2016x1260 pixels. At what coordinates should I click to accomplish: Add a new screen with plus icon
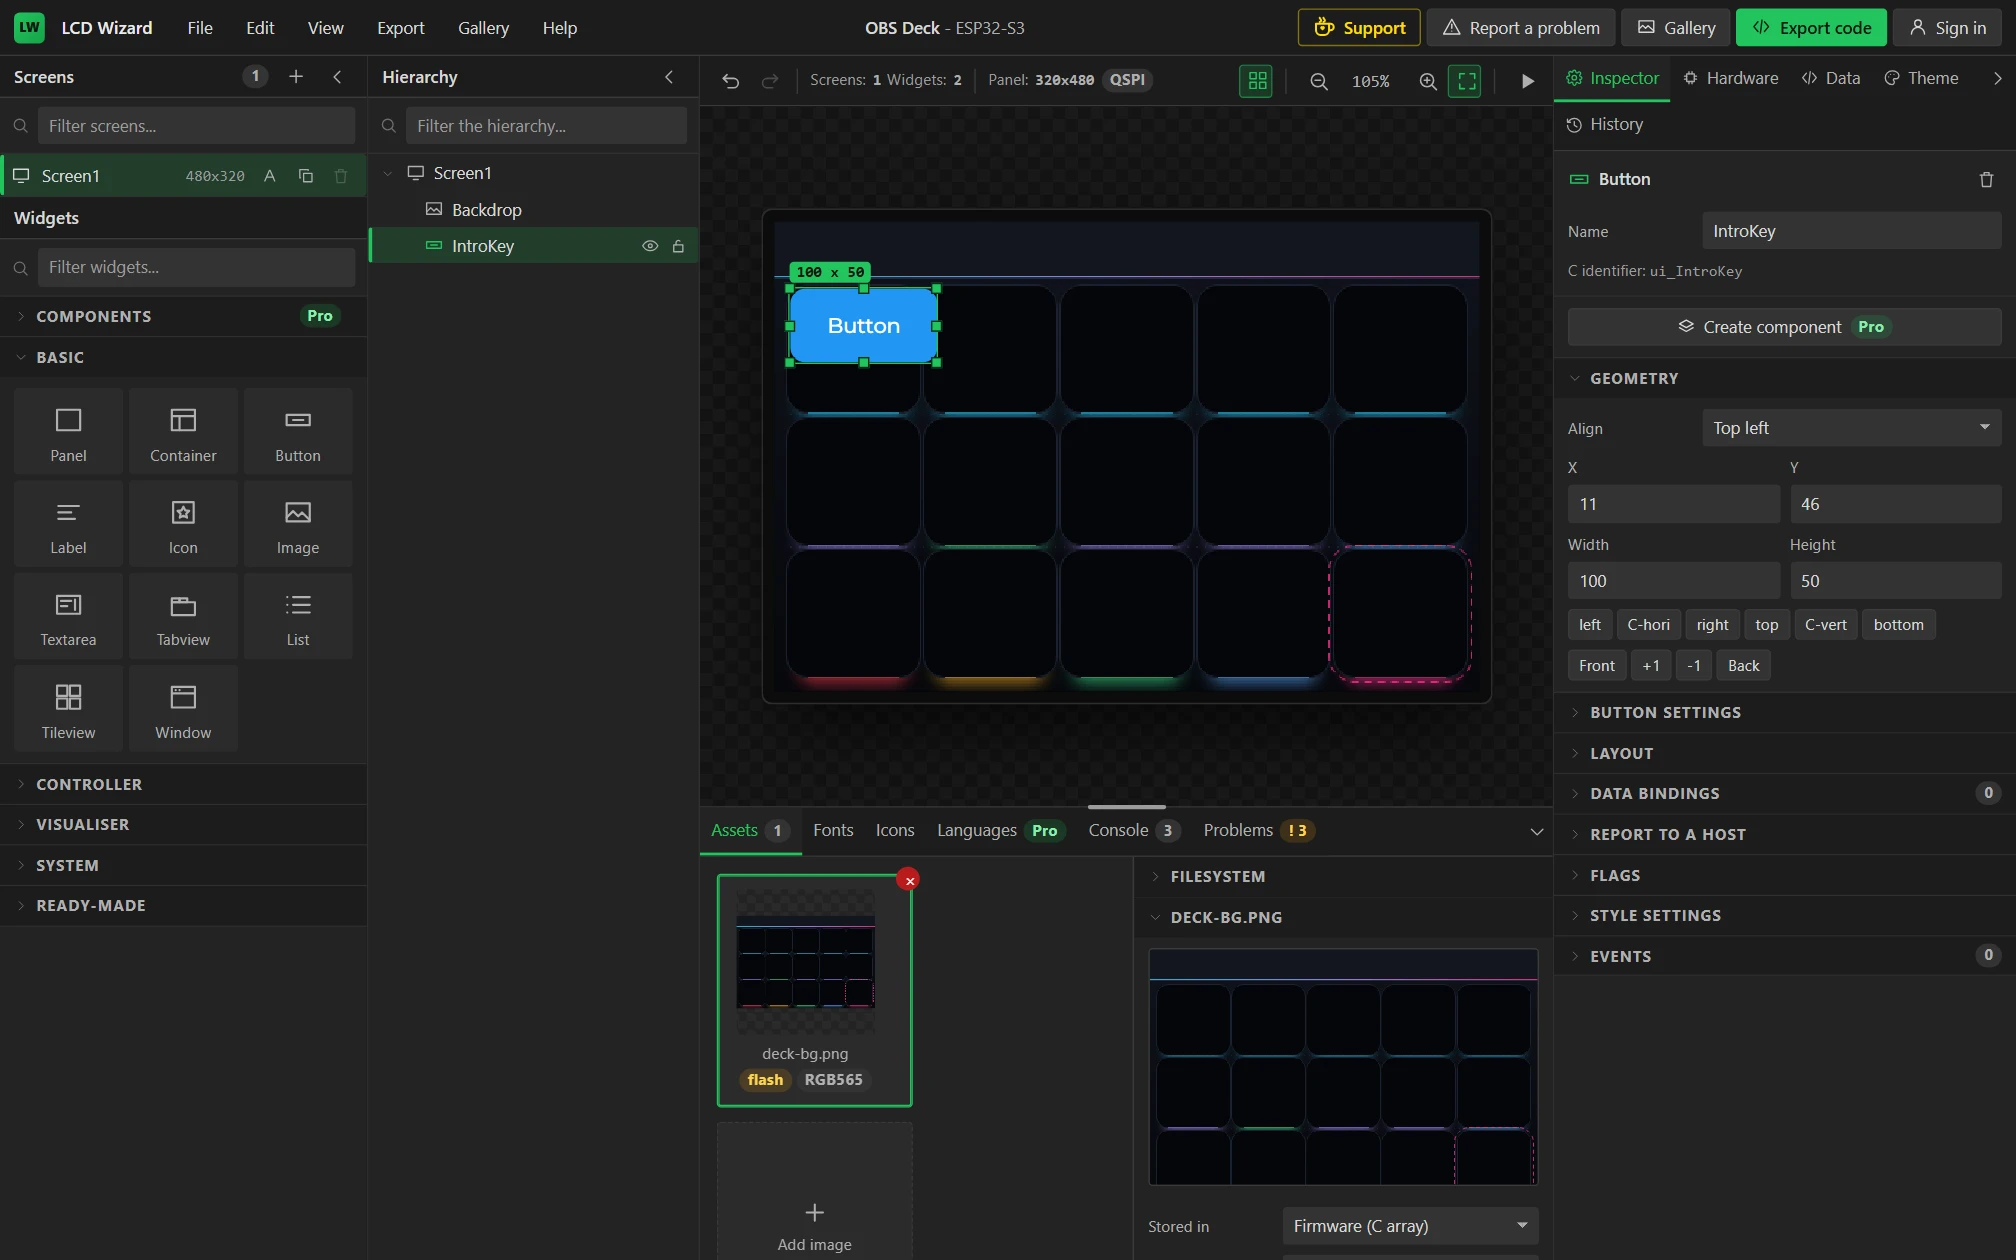pos(296,76)
